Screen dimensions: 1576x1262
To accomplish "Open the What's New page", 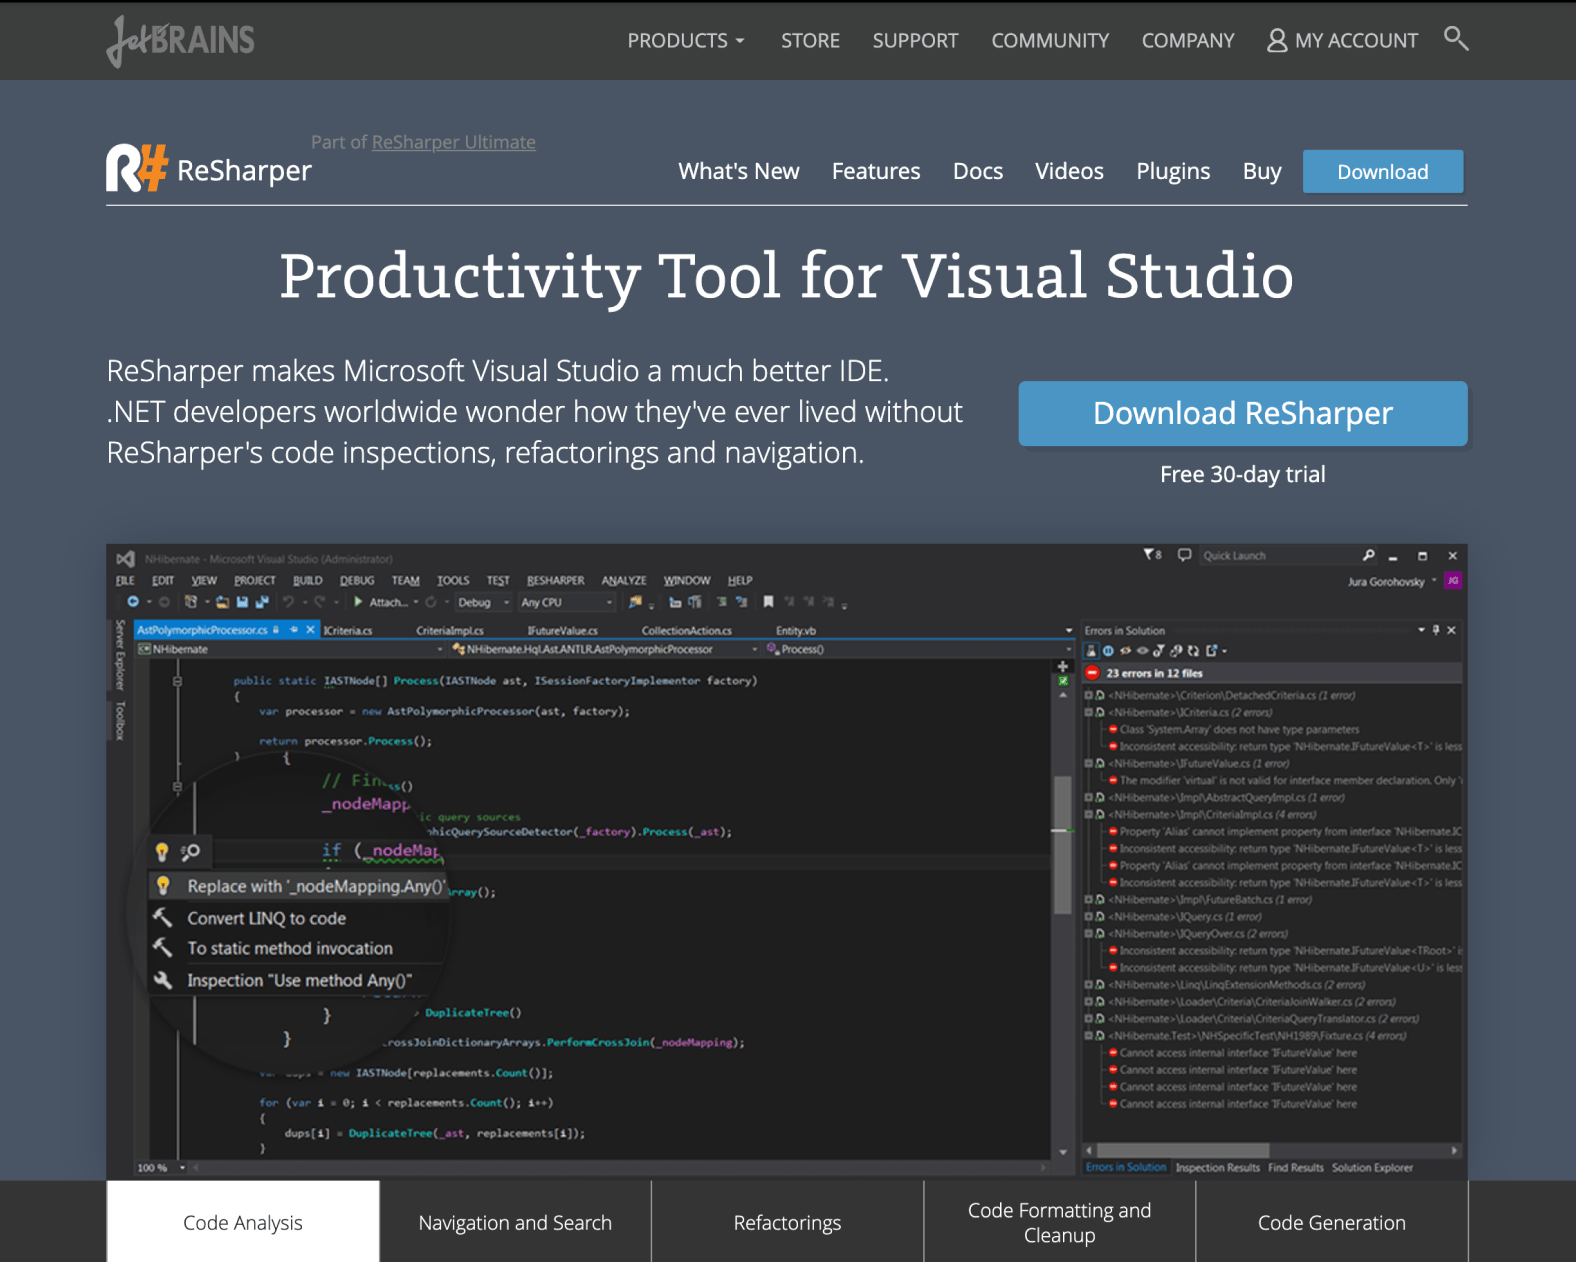I will click(738, 171).
